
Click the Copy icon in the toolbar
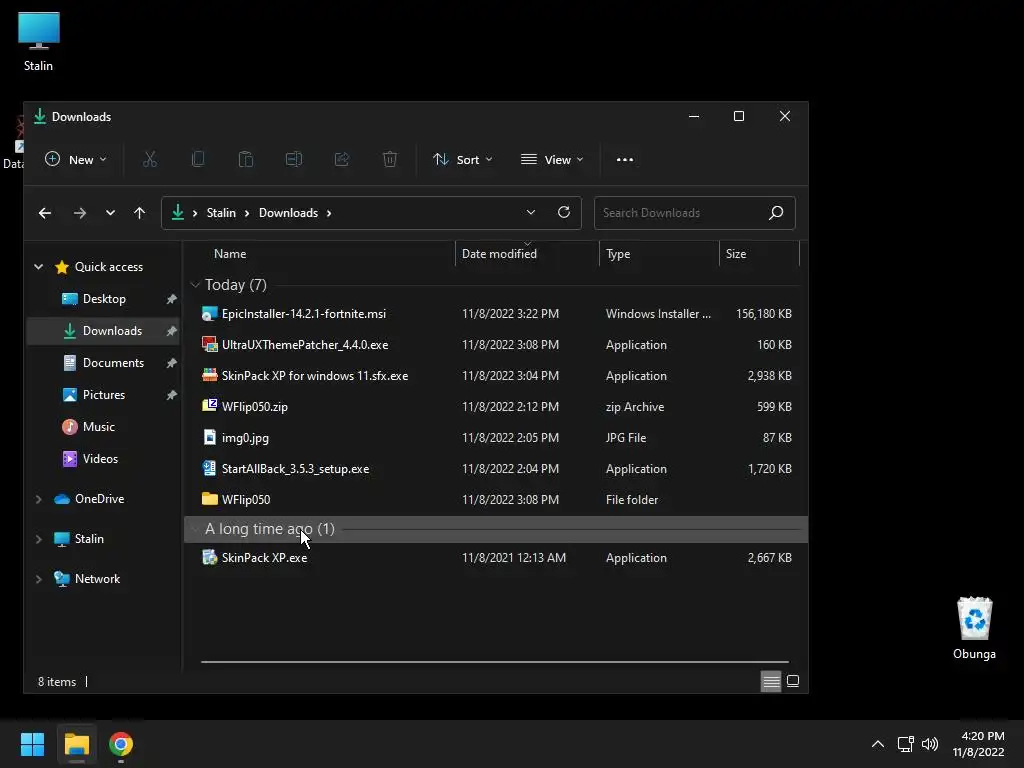point(198,159)
